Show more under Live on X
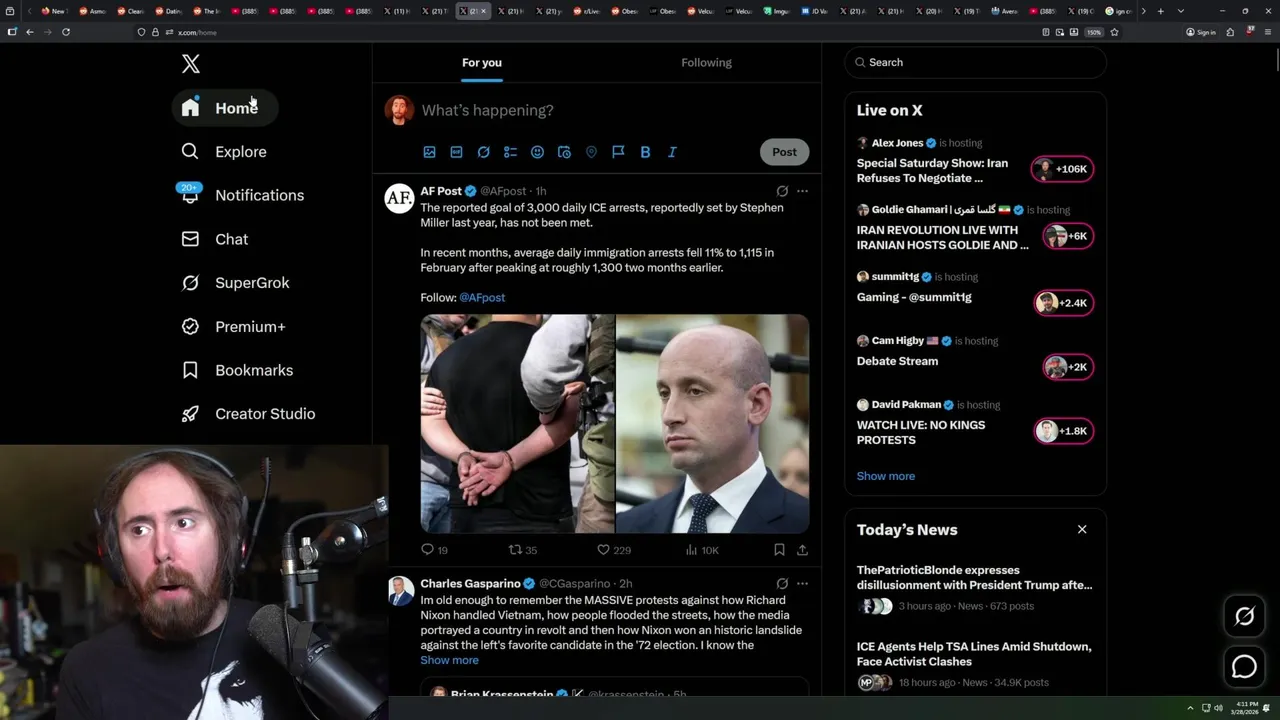The height and width of the screenshot is (720, 1280). coord(886,476)
